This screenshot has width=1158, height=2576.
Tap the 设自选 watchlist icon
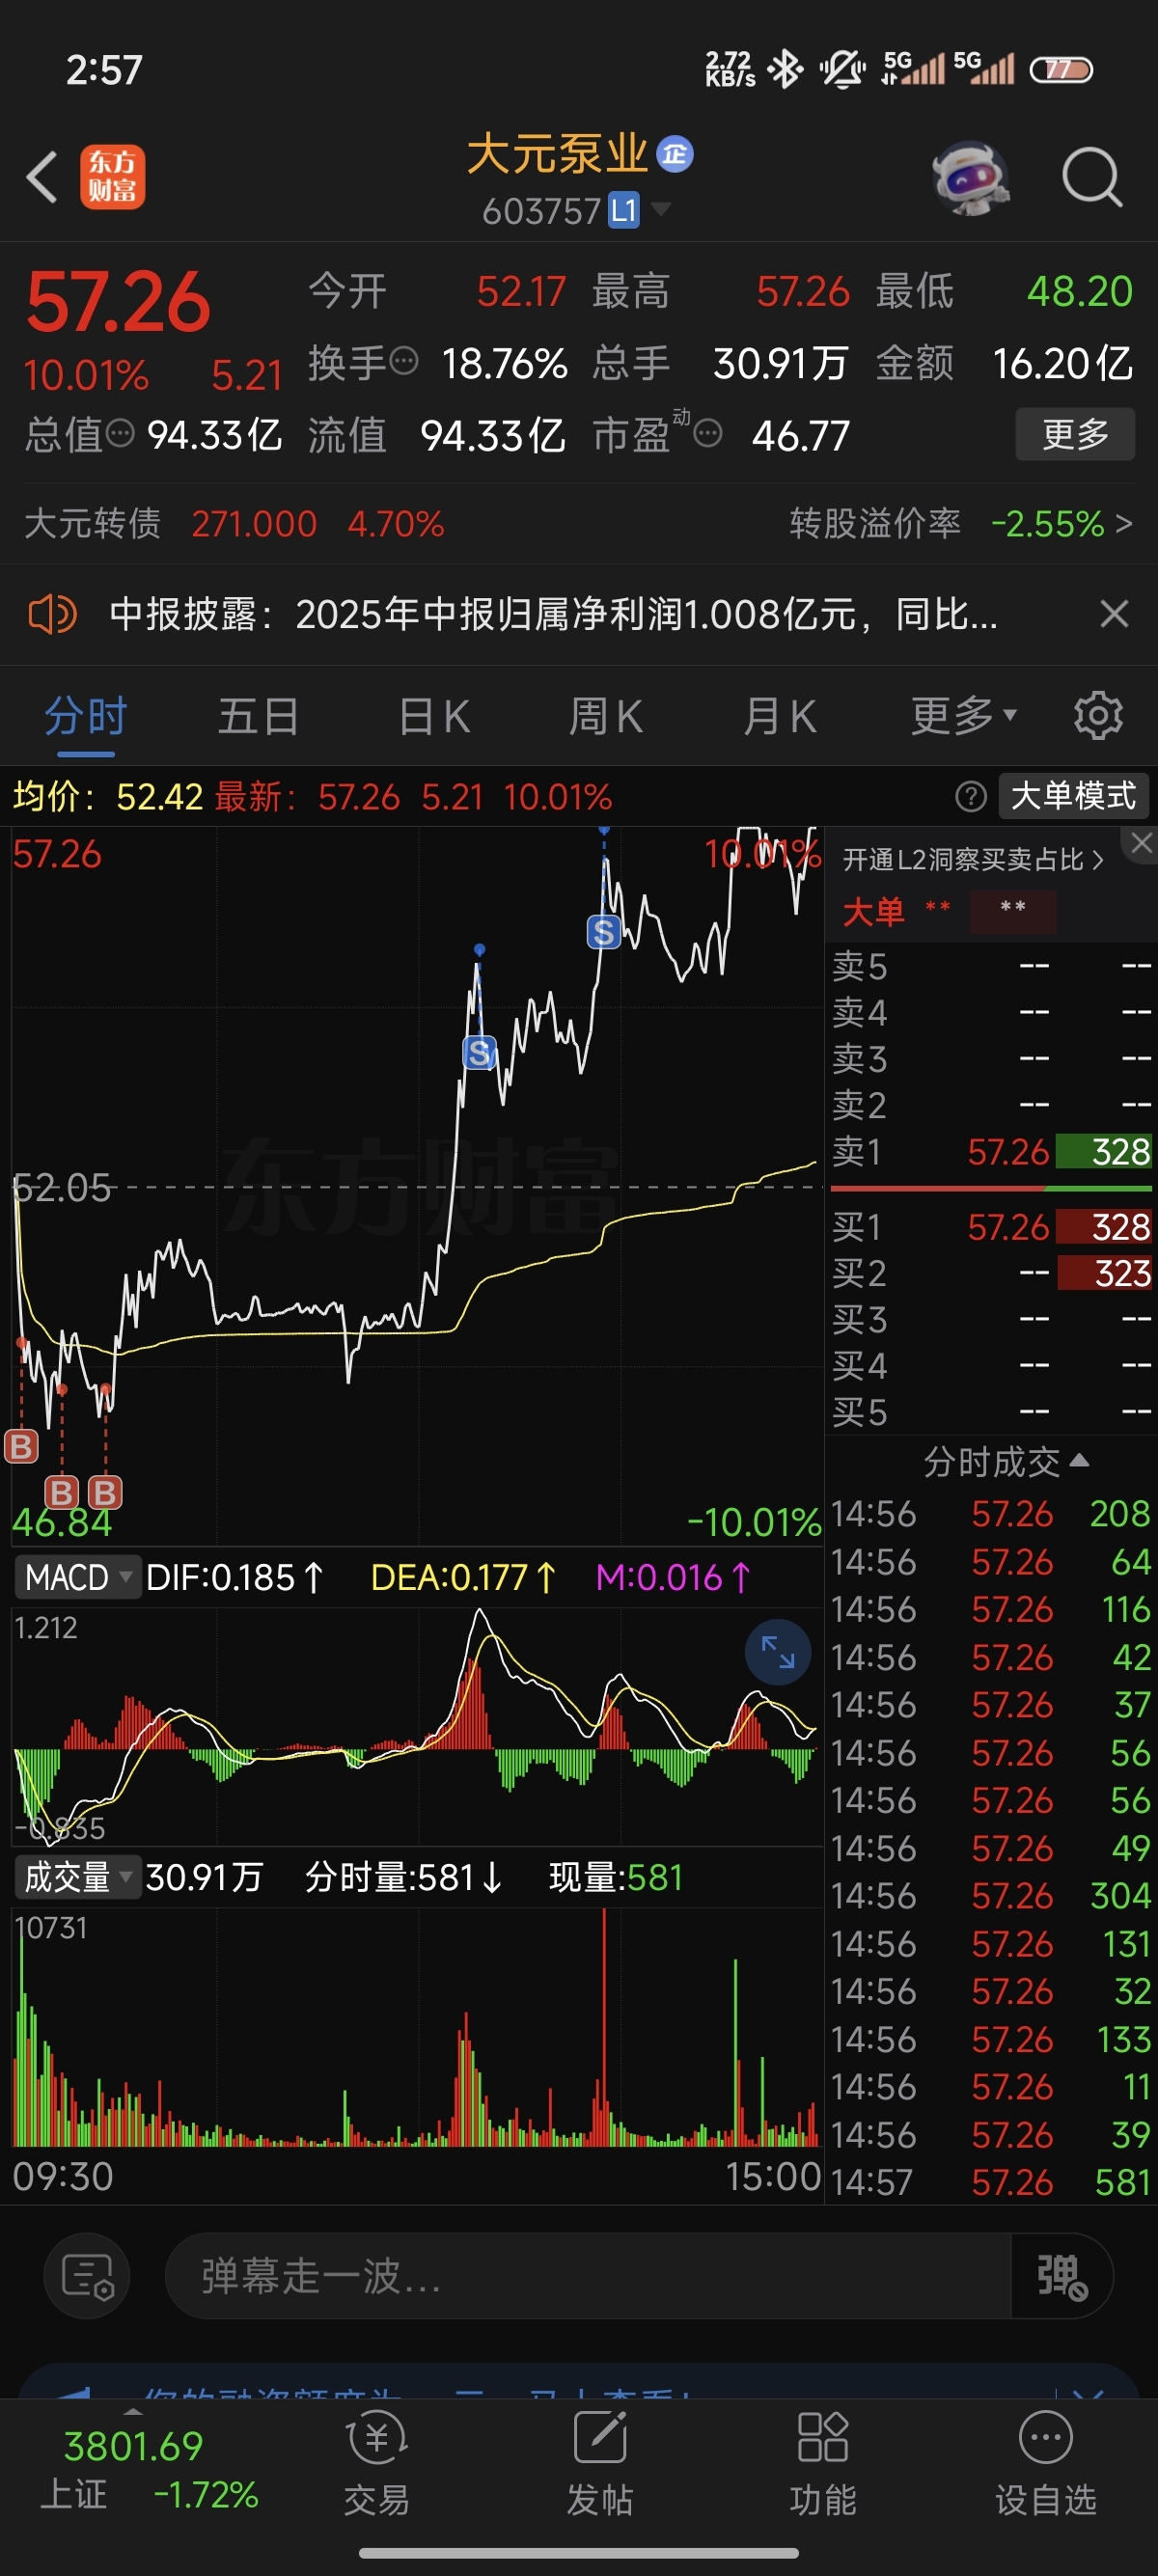[x=1046, y=2464]
